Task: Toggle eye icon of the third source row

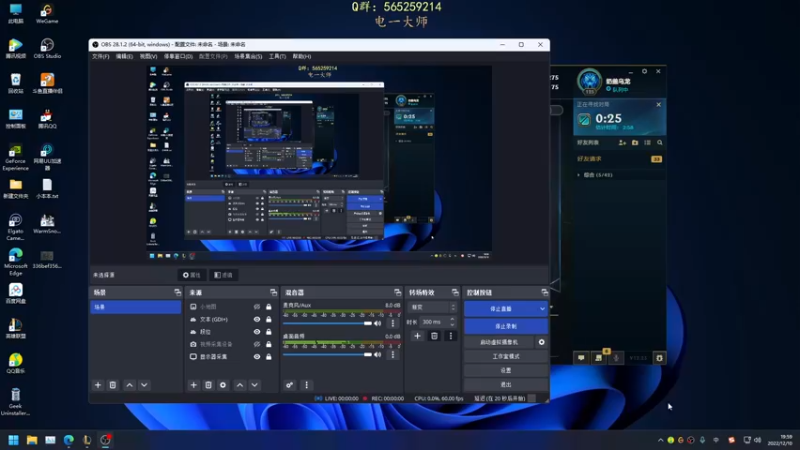Action: (257, 332)
